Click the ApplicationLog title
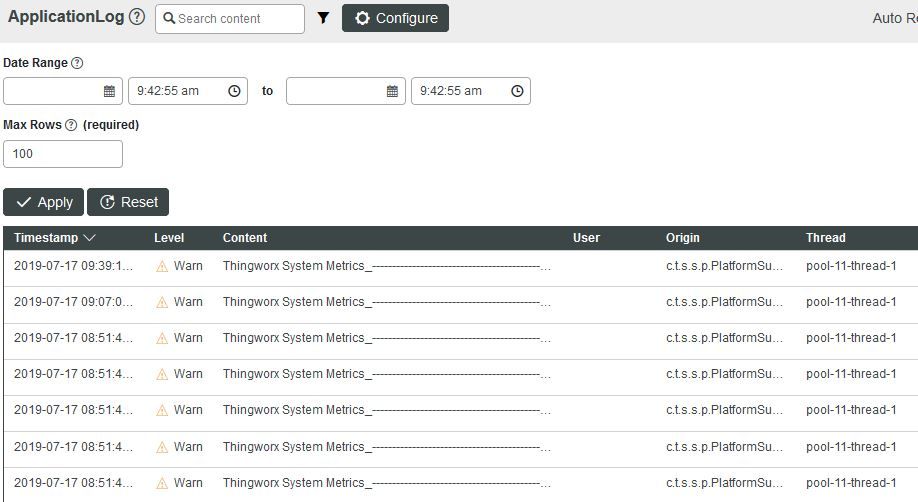This screenshot has width=918, height=502. click(66, 16)
